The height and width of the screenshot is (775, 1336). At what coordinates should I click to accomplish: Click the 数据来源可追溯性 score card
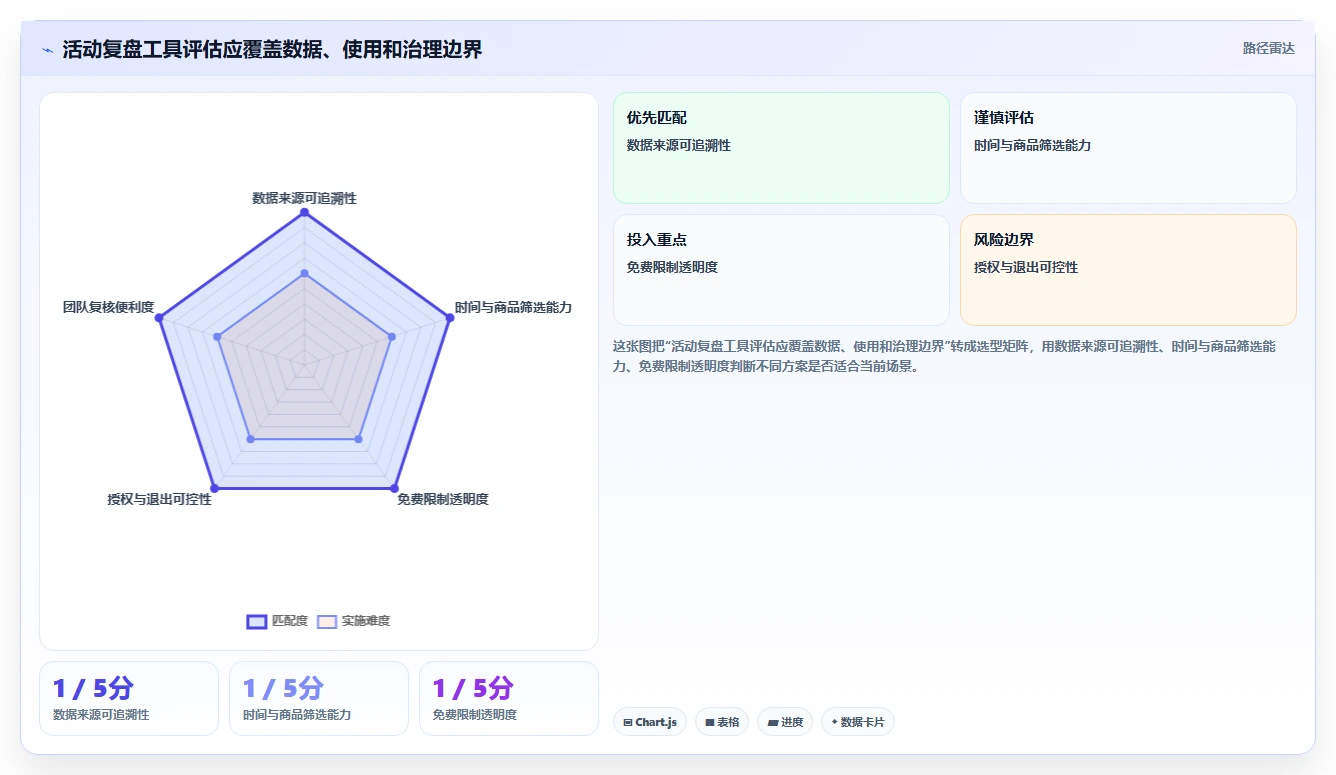129,698
